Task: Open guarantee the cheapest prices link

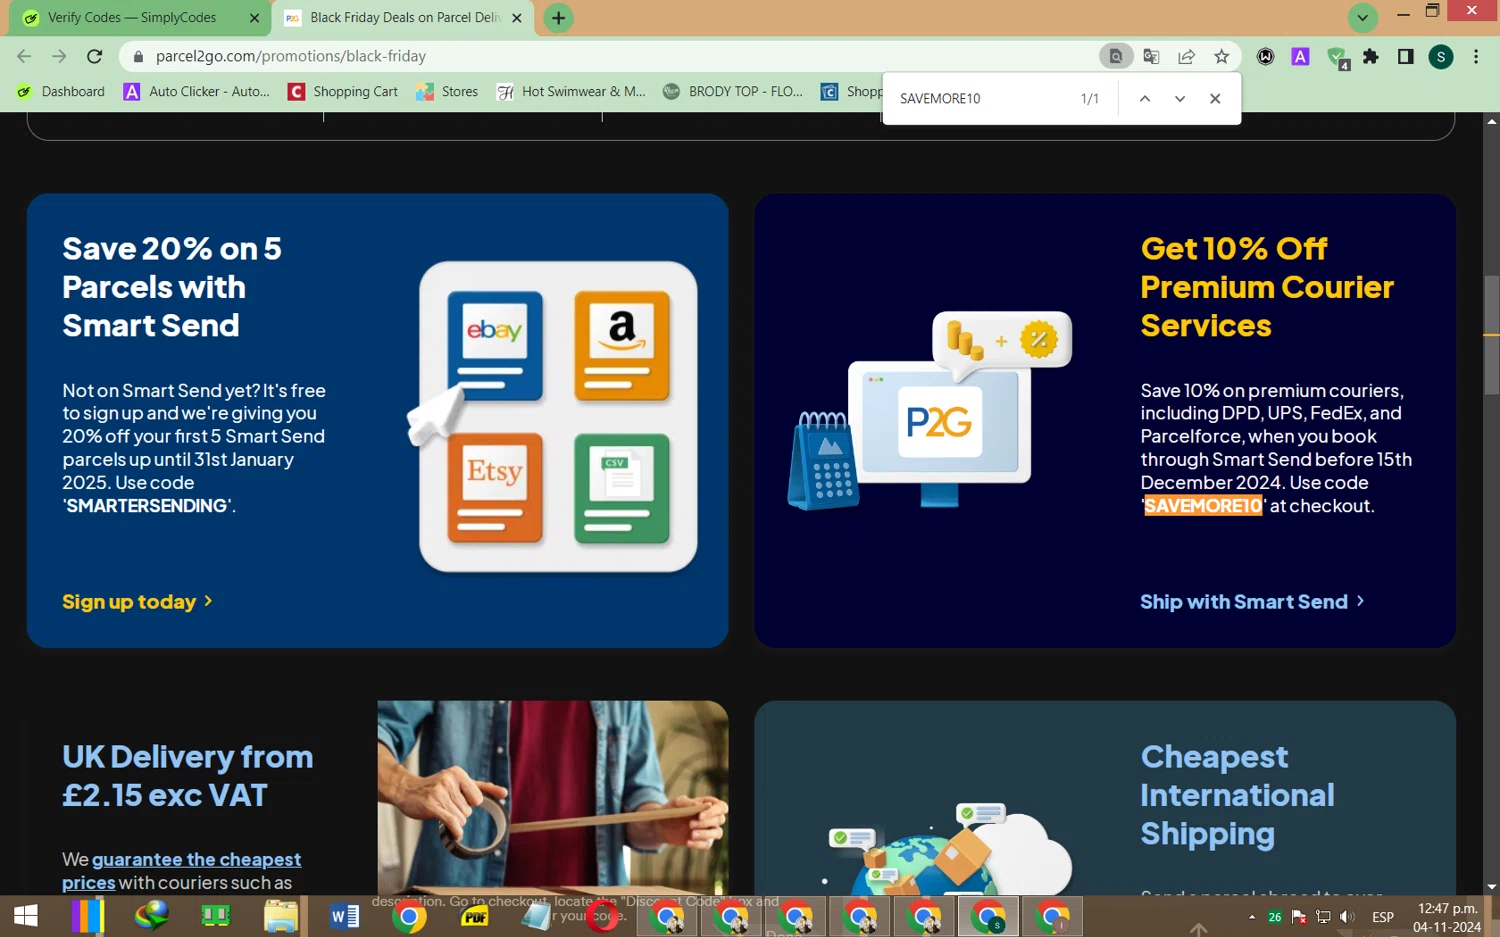Action: 181,871
